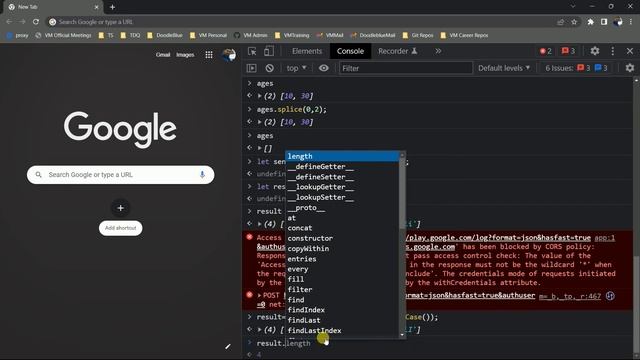The image size is (640, 360).
Task: Click the plus add shortcut icon
Action: [120, 208]
